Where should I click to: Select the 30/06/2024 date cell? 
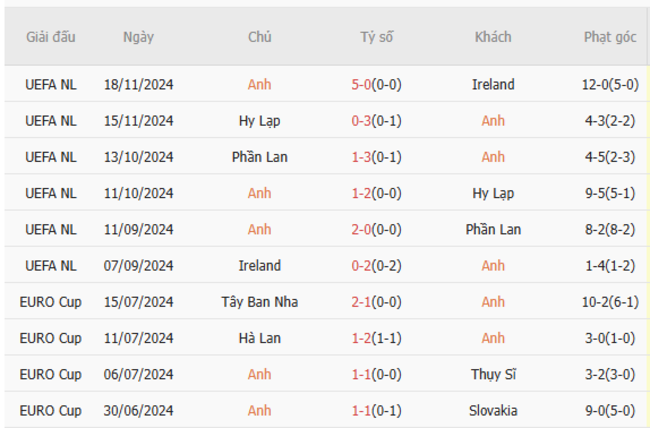click(x=138, y=411)
